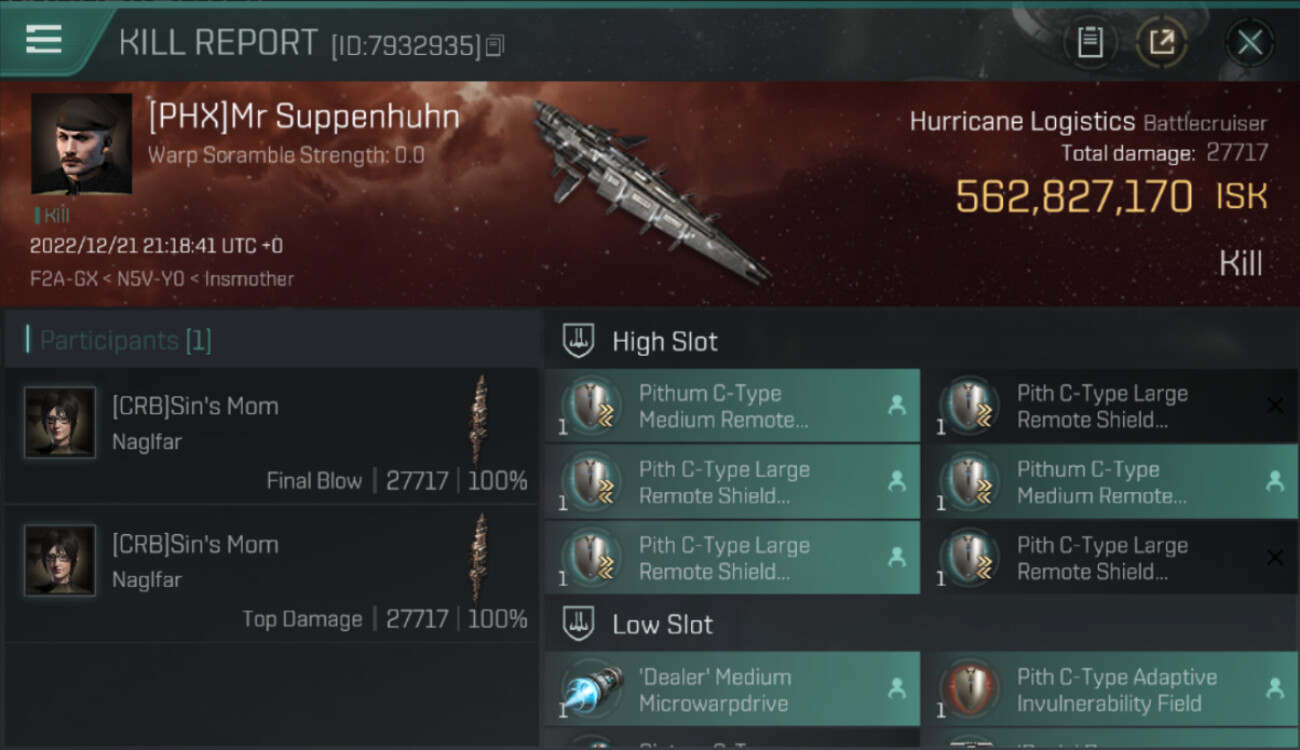Toggle the X mark on the last Pith C-Type Large module

coord(1275,557)
